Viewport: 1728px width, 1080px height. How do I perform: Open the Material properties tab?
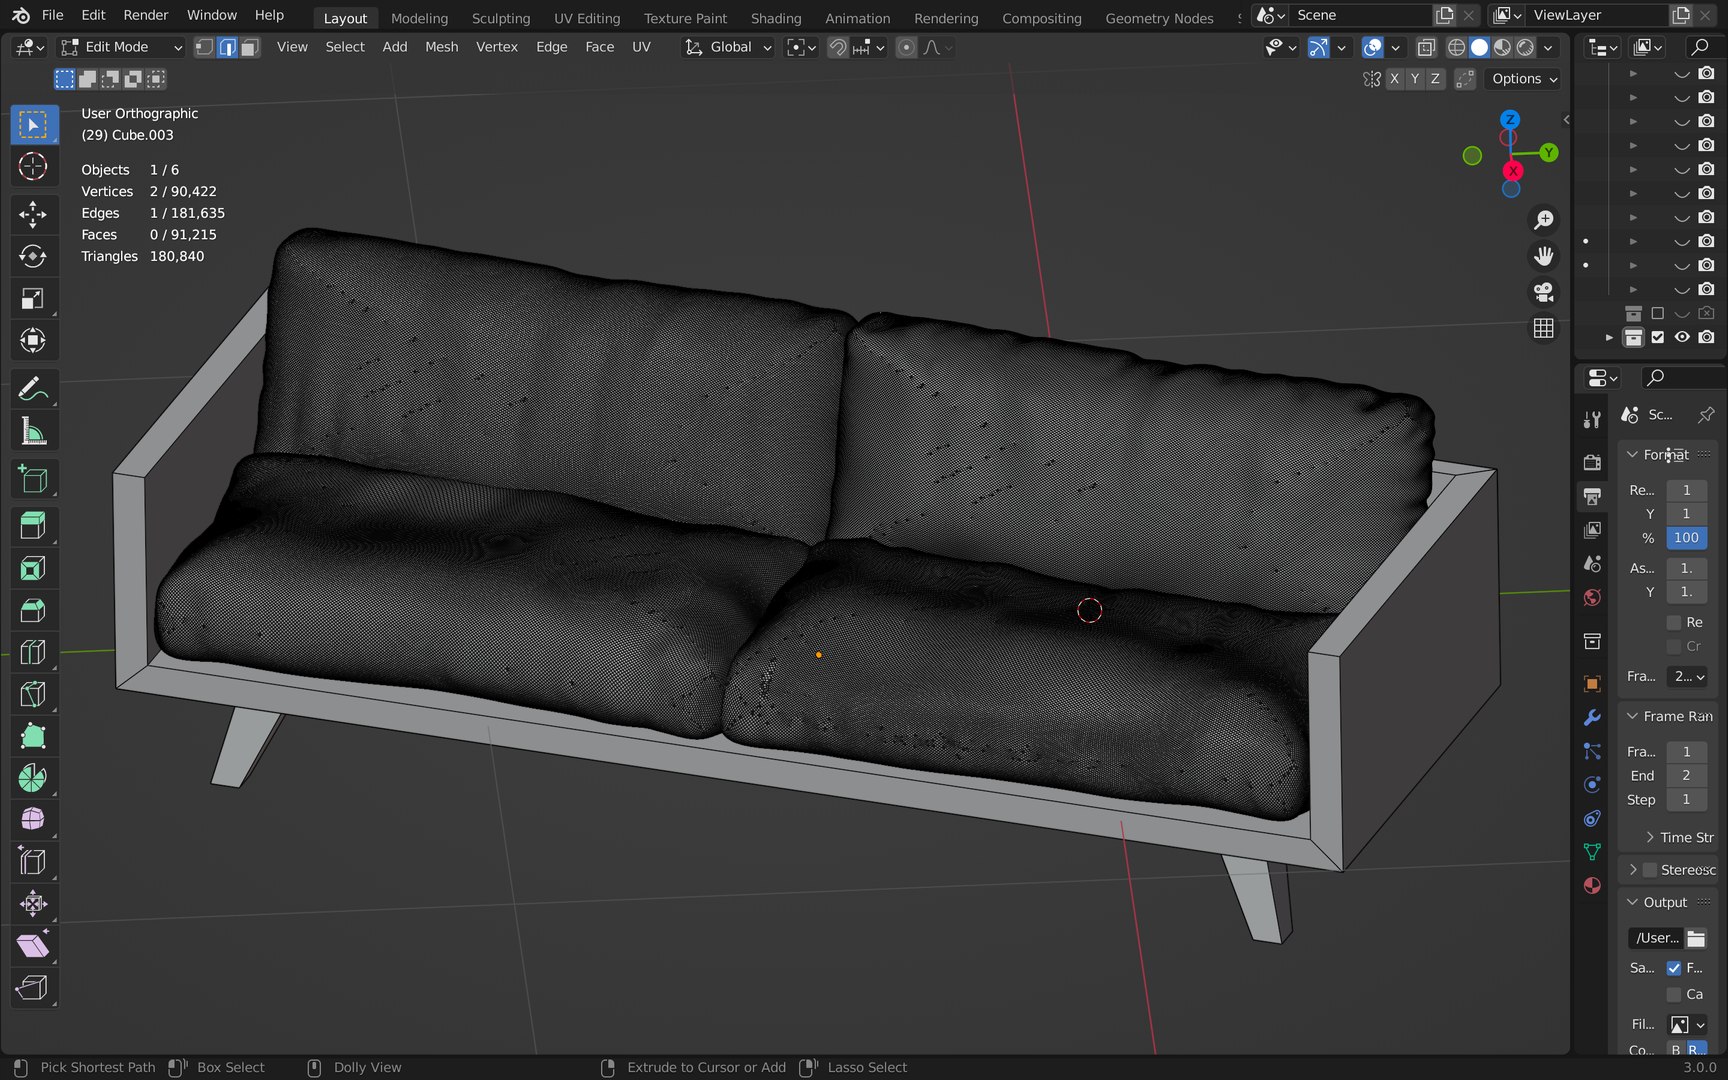click(x=1592, y=885)
